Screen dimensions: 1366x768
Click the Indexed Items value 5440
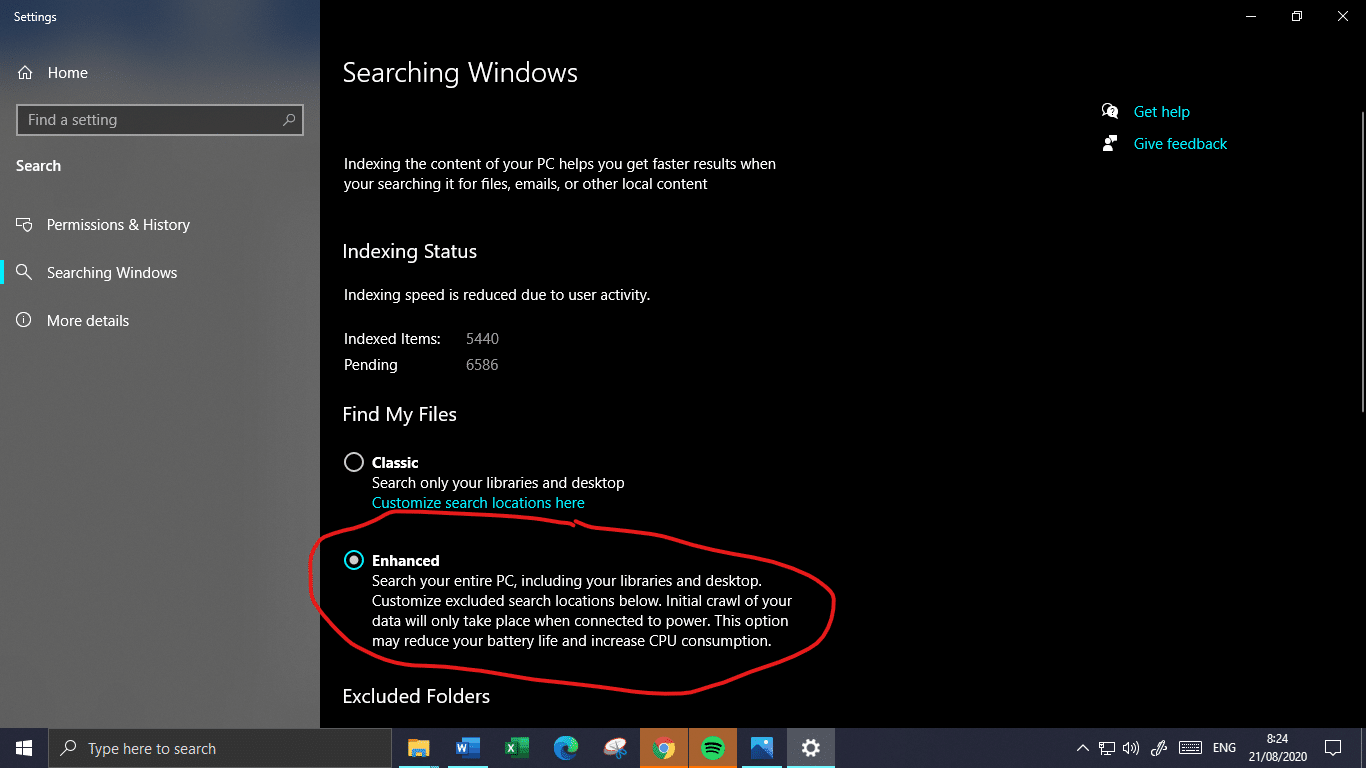click(482, 339)
